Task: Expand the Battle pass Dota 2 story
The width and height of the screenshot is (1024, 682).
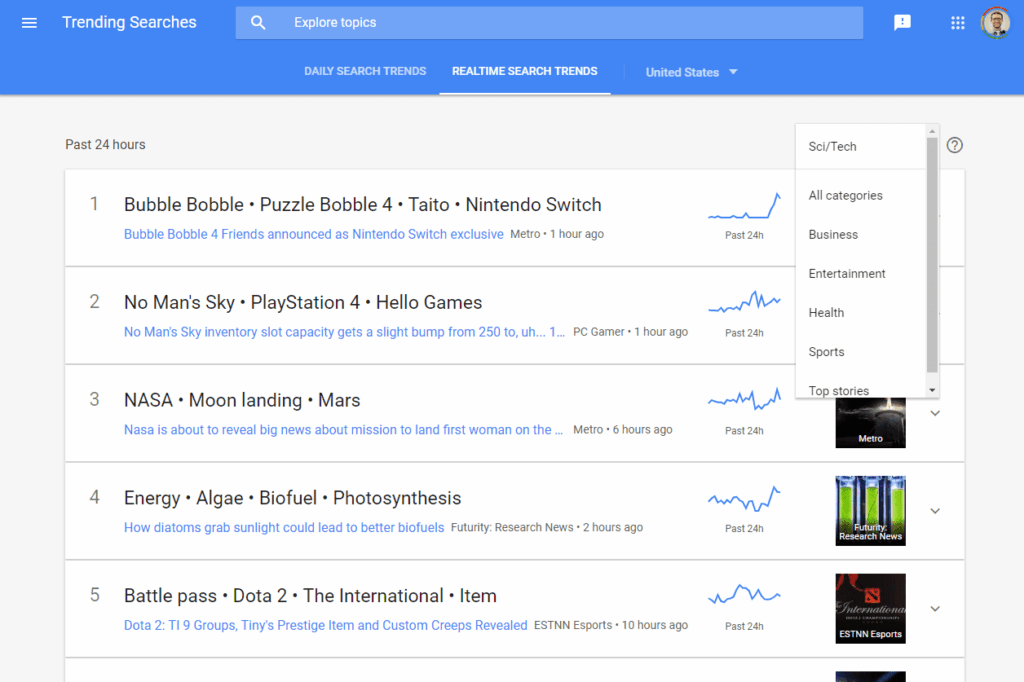Action: tap(935, 609)
